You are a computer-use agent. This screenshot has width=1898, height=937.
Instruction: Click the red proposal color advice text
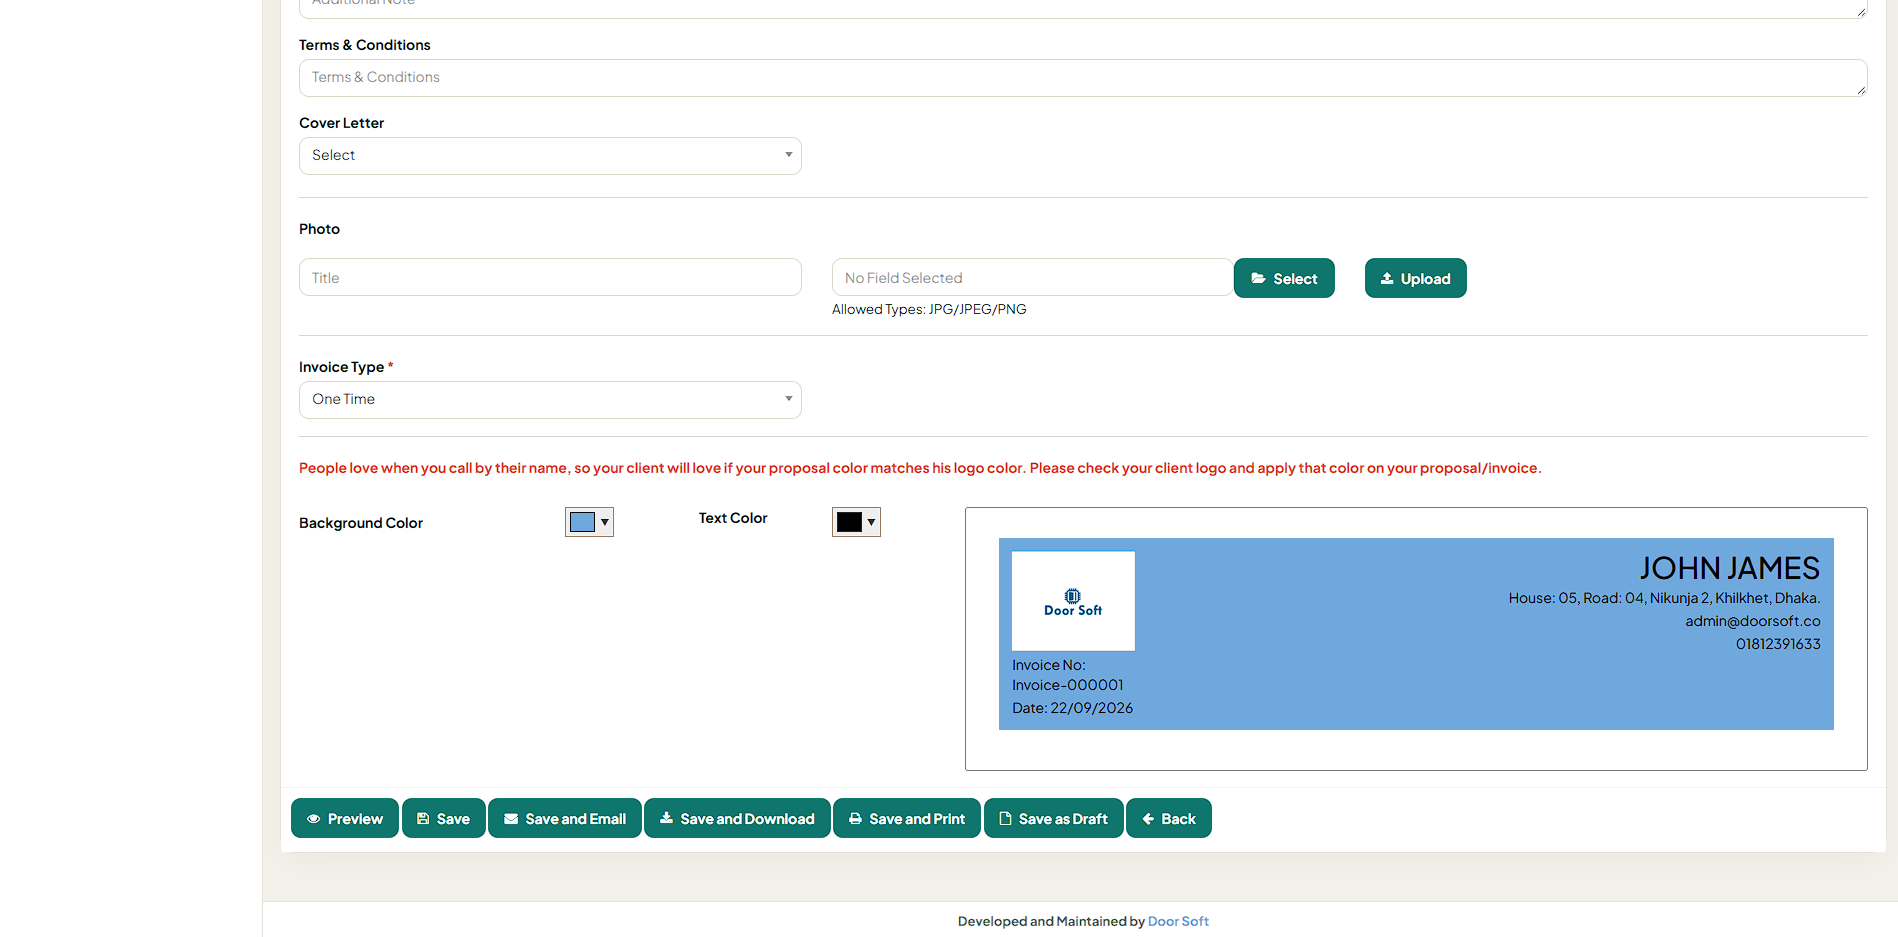[x=920, y=468]
